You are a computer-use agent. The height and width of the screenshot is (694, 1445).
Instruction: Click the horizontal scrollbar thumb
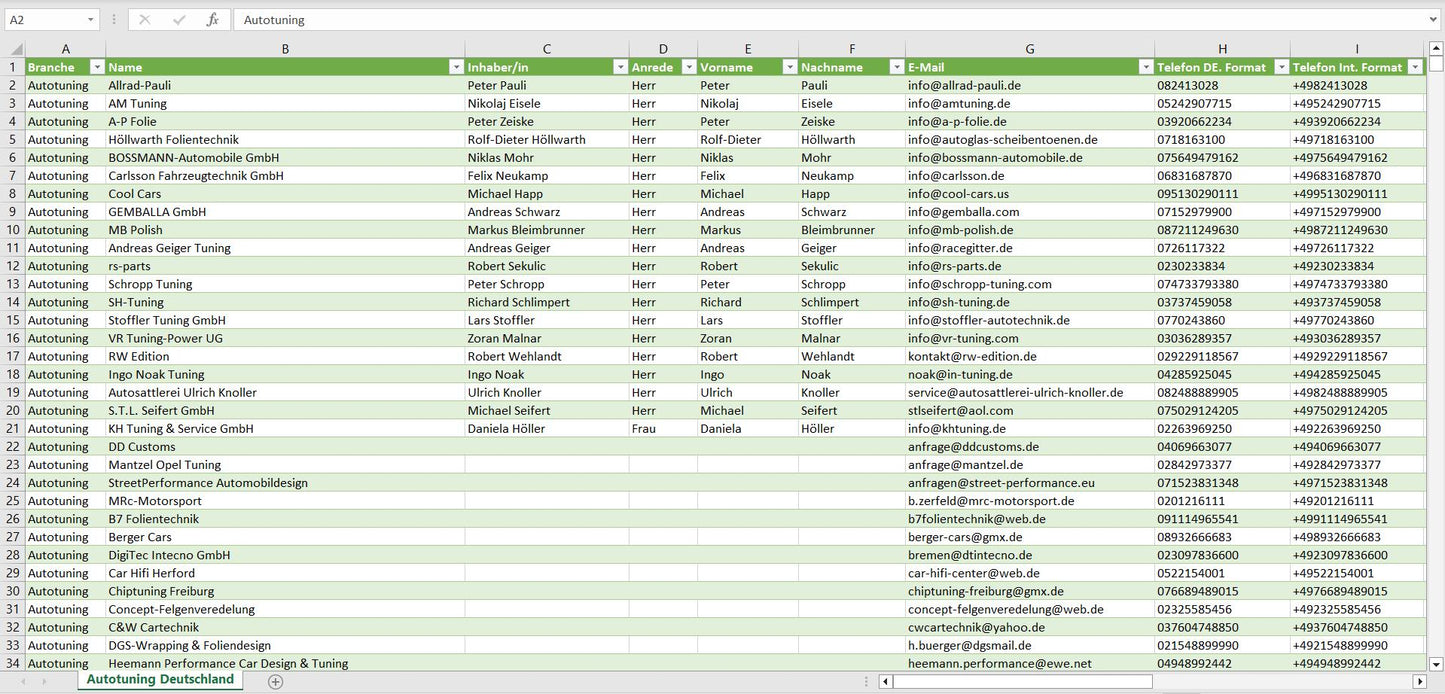pyautogui.click(x=1022, y=682)
